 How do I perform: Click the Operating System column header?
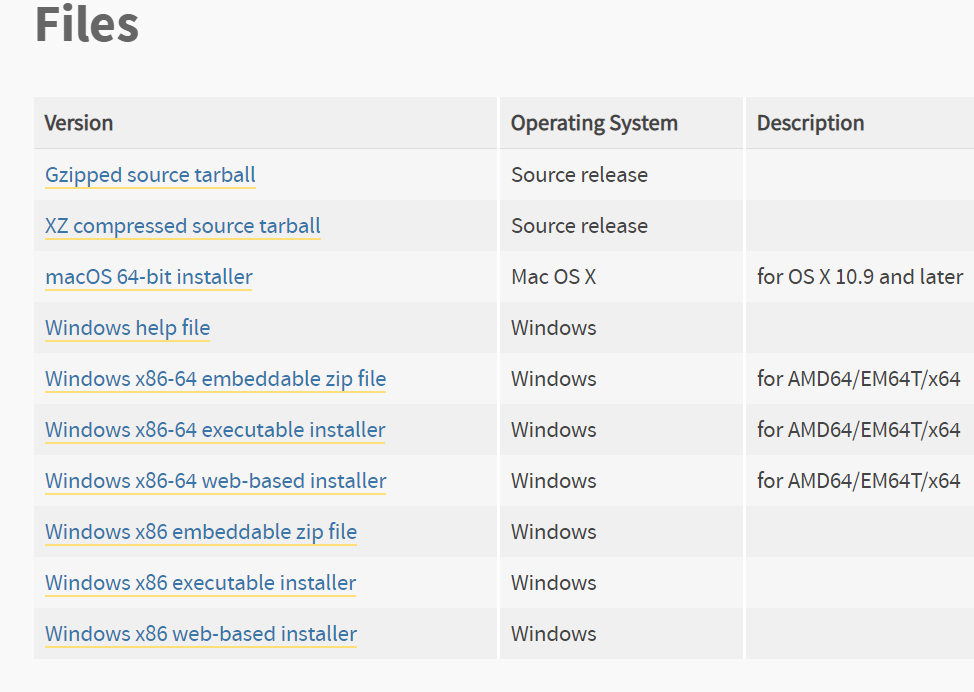(x=594, y=122)
